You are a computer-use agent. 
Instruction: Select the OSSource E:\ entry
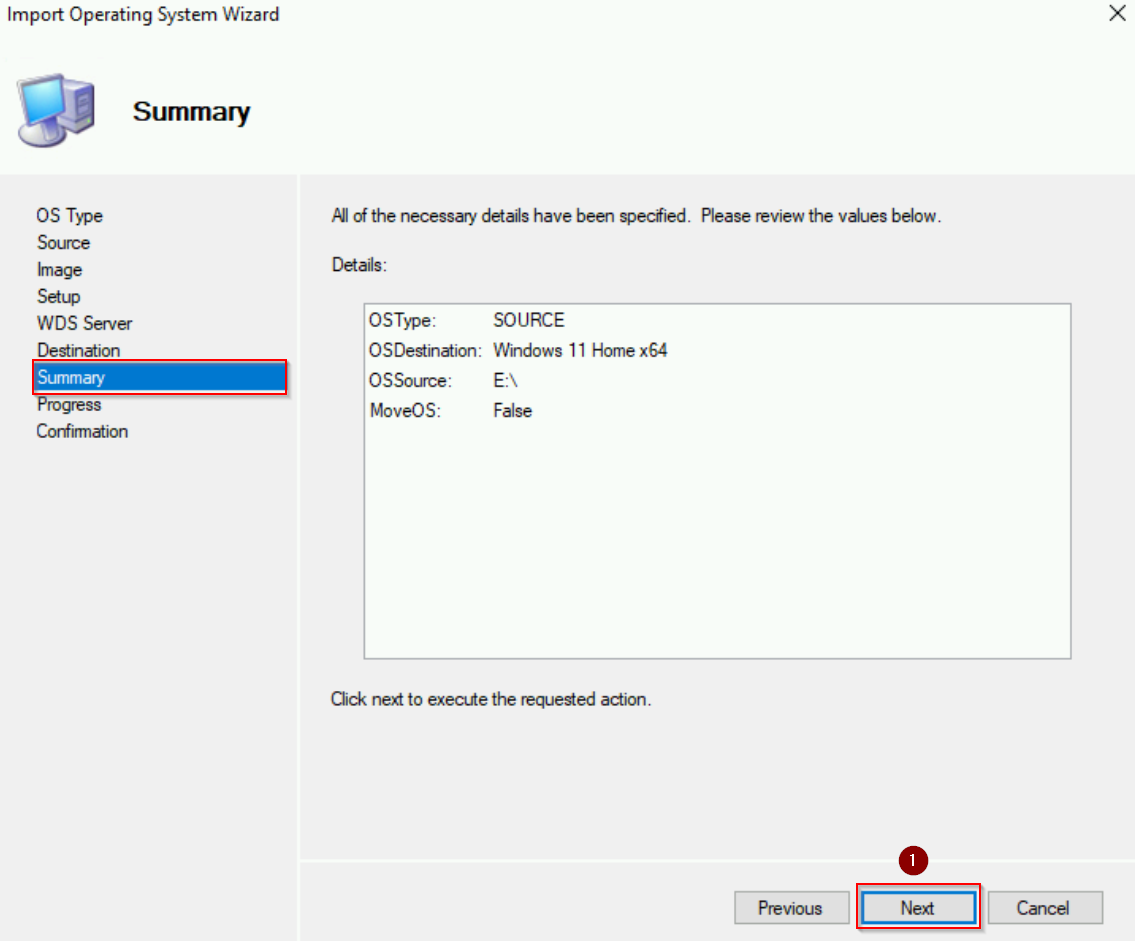point(505,381)
